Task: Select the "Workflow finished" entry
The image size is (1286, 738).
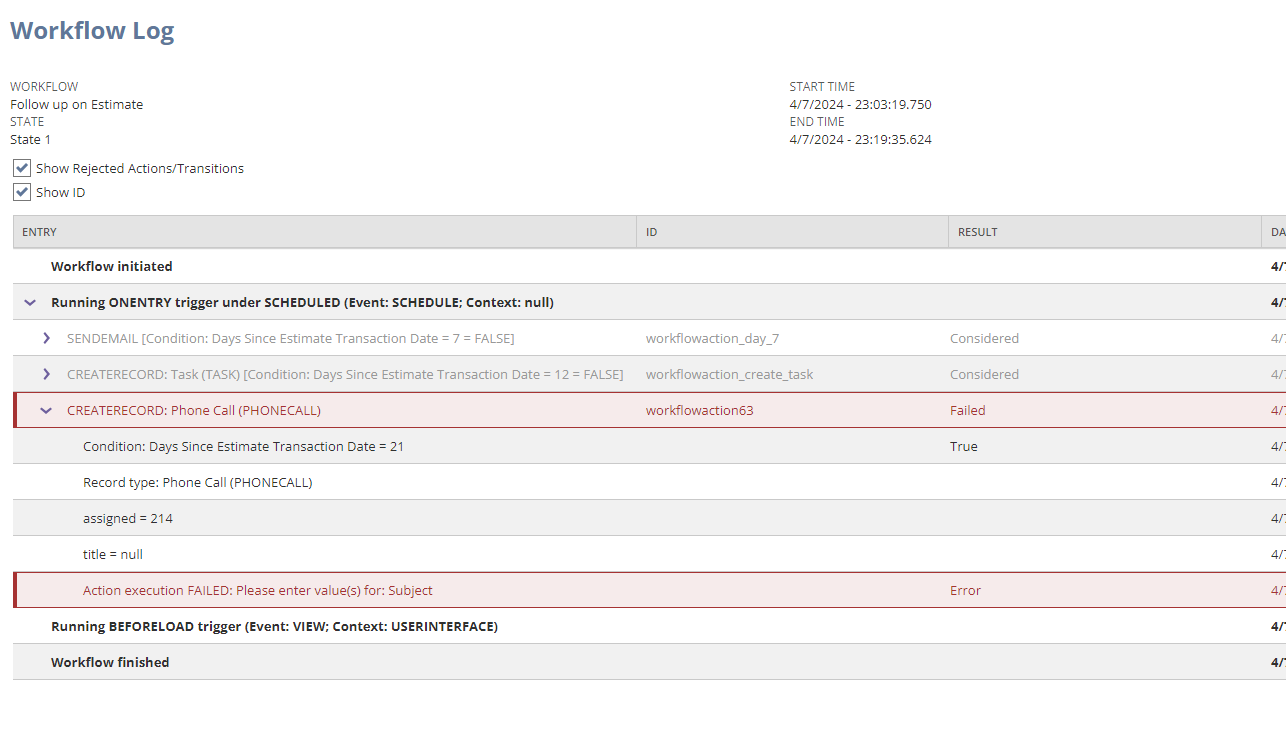Action: point(110,662)
